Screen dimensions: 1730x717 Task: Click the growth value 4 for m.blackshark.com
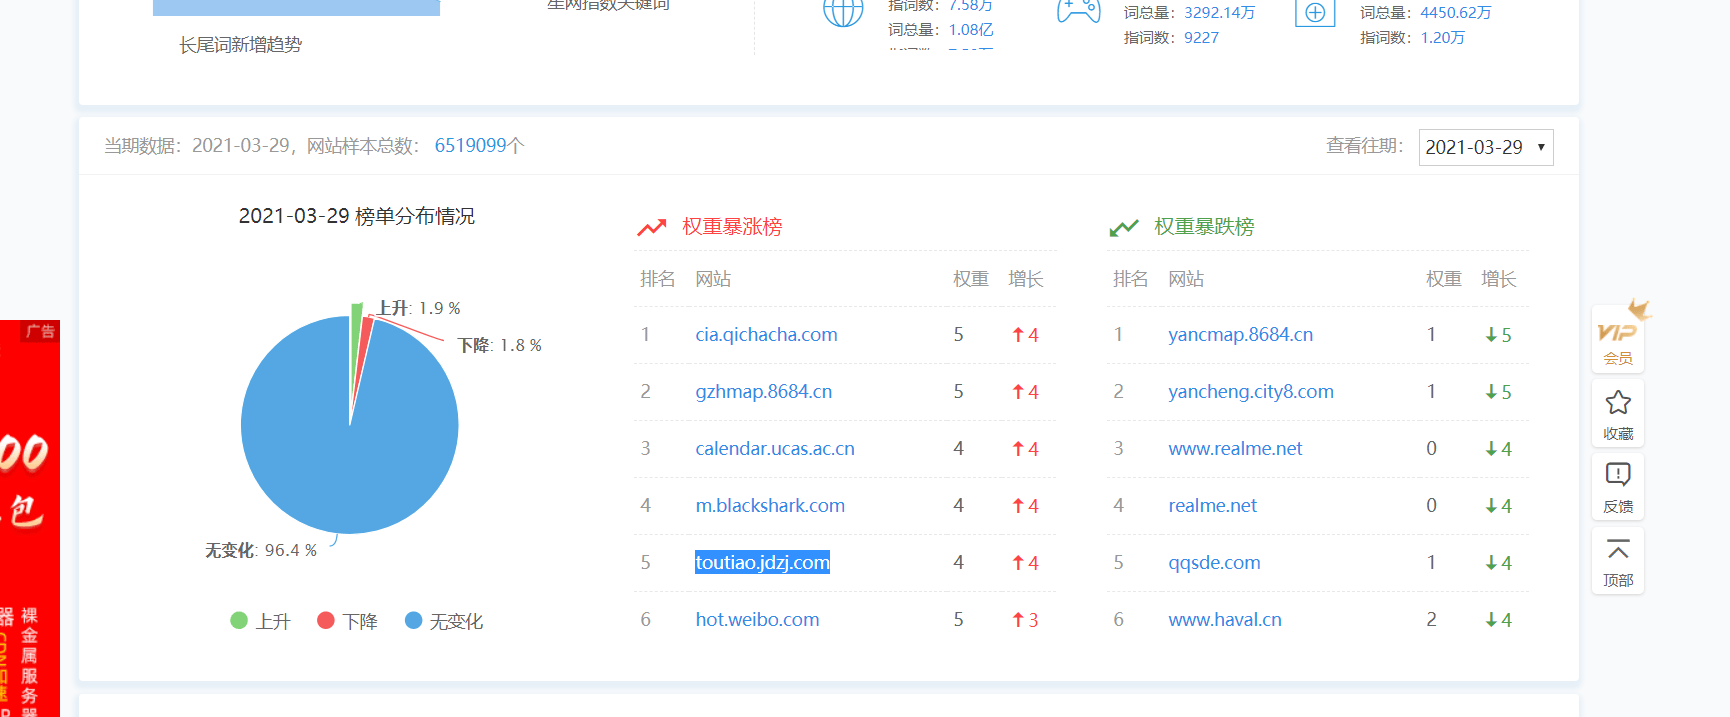point(1033,506)
